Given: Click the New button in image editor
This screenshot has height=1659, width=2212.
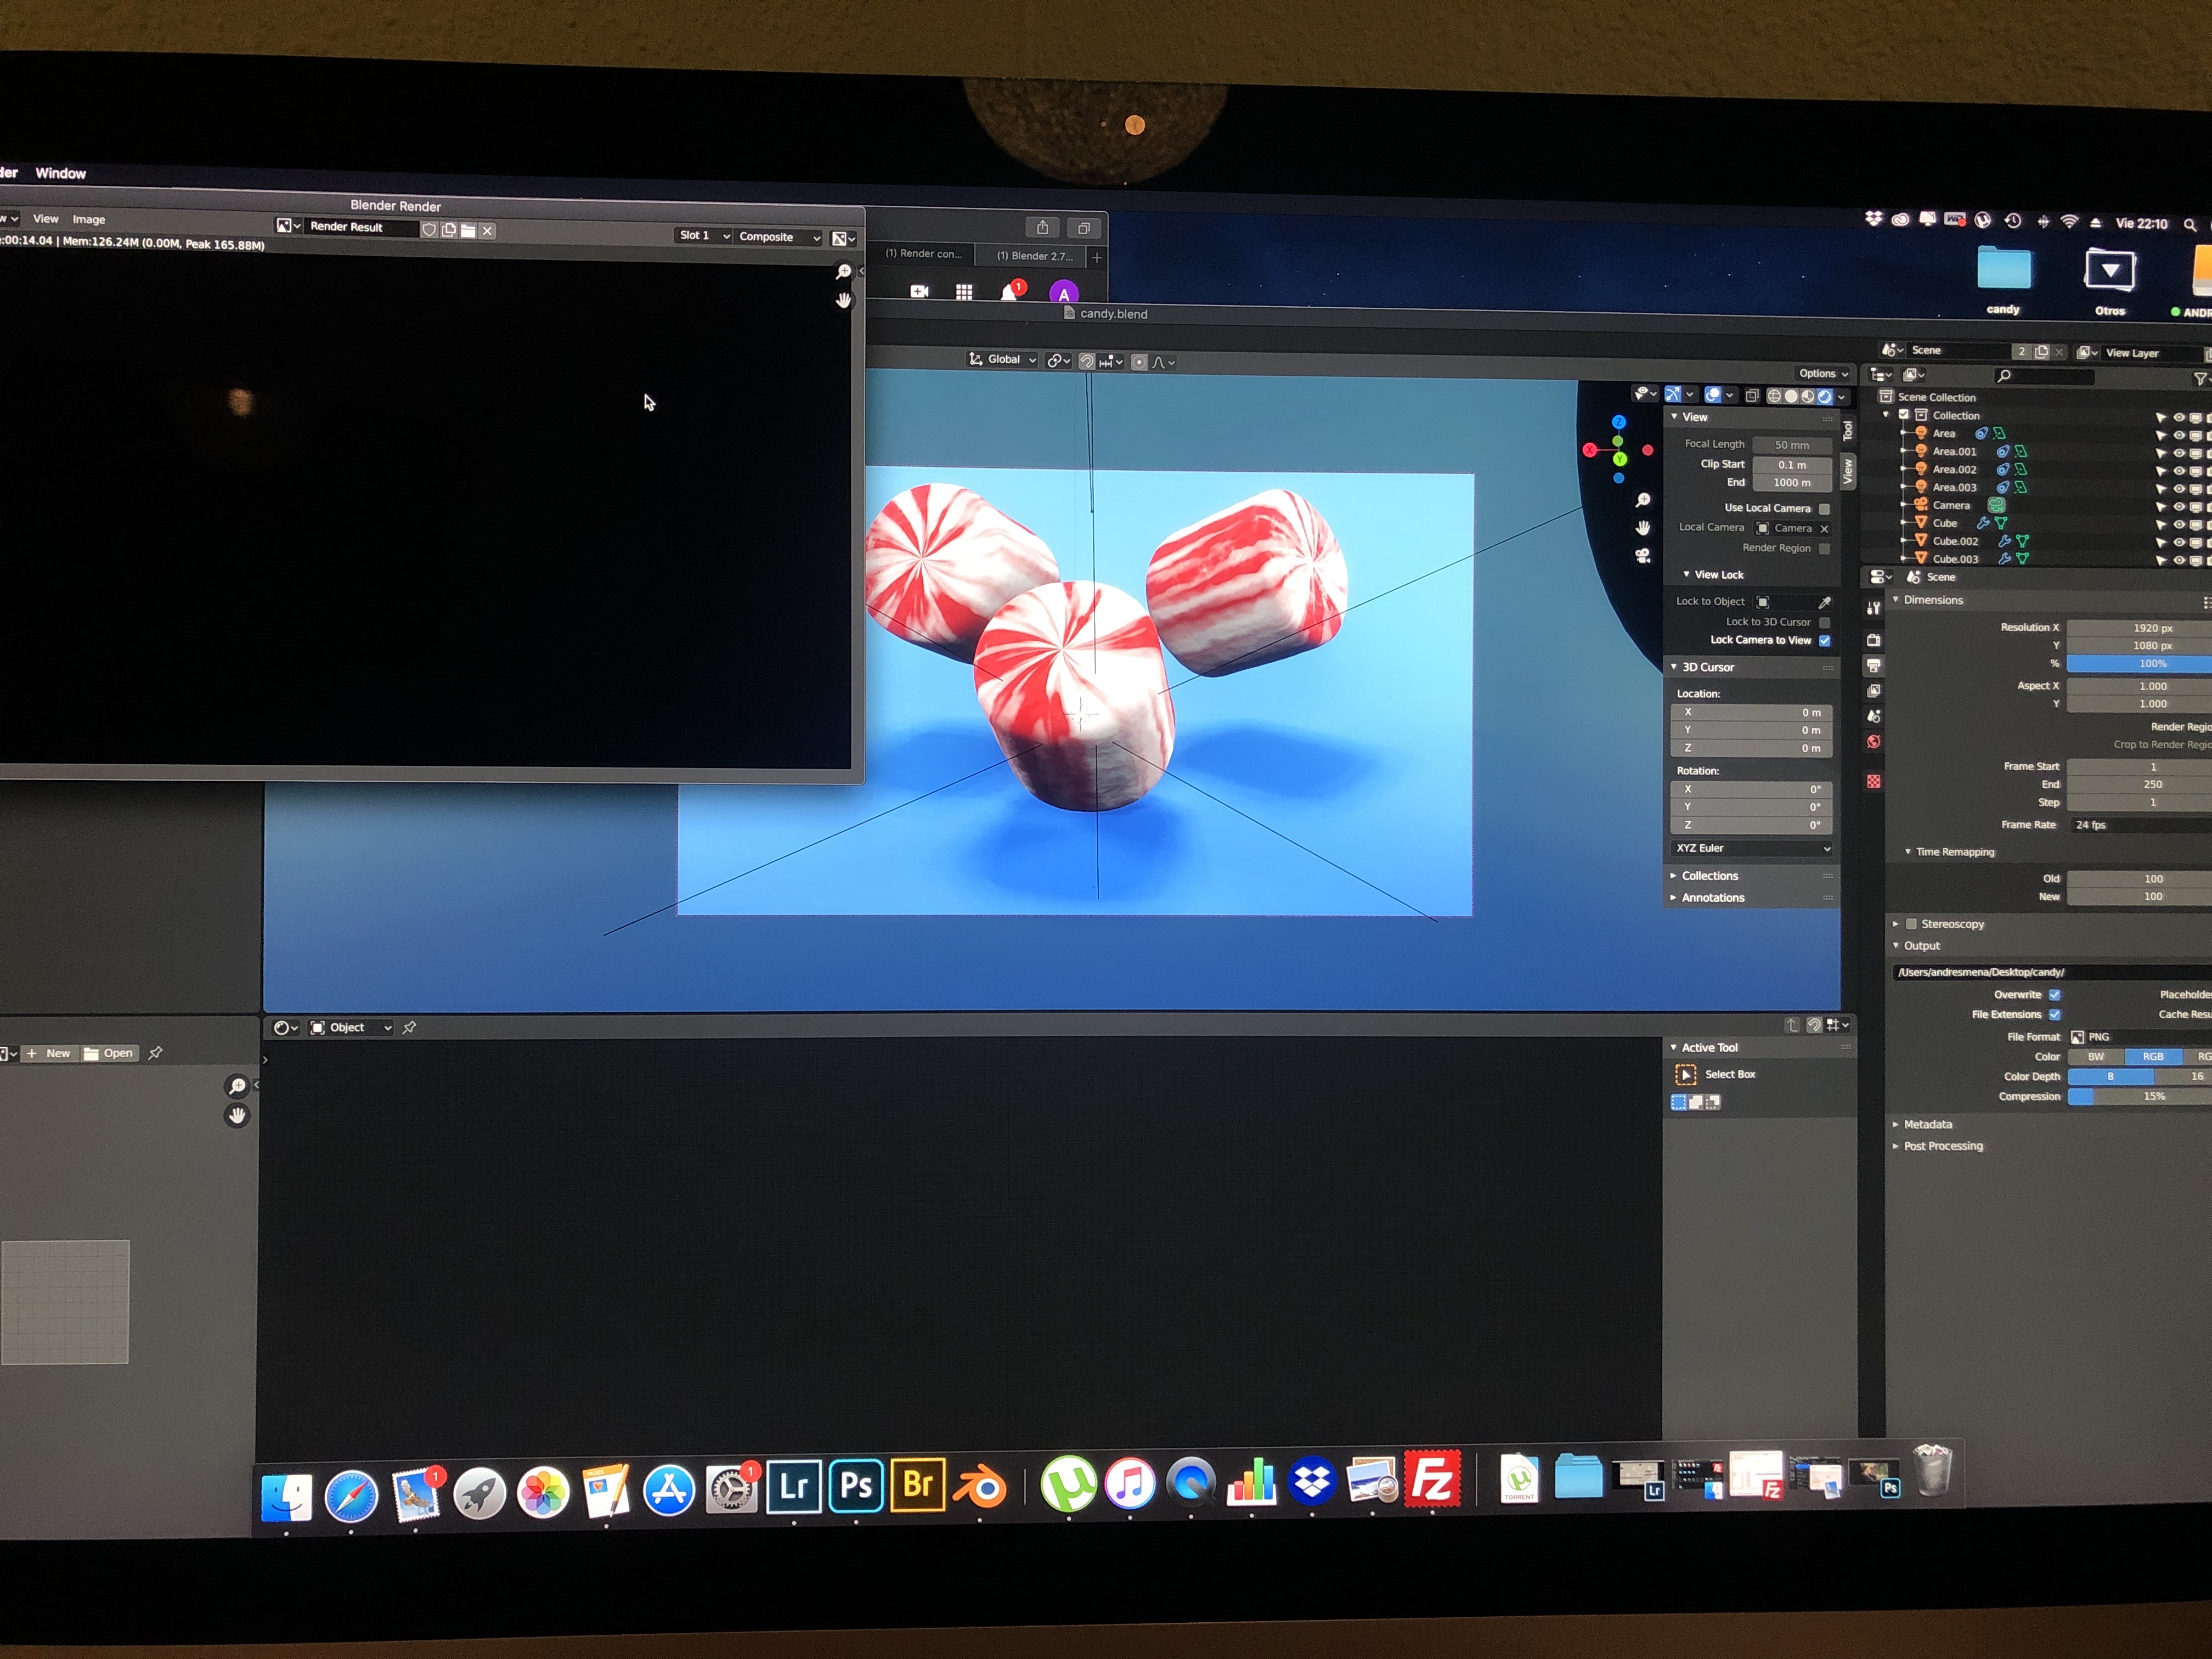Looking at the screenshot, I should [49, 1053].
